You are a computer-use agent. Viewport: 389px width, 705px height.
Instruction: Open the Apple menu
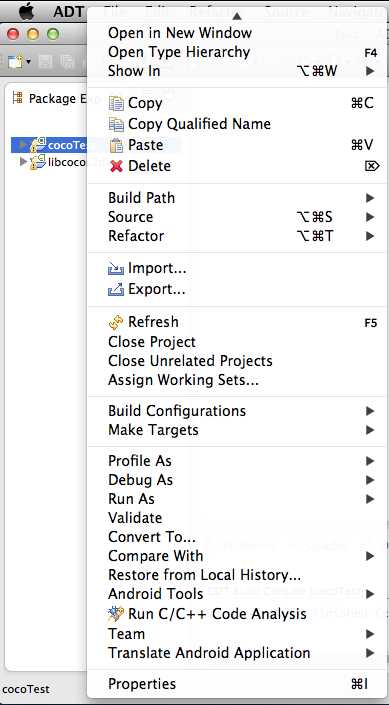coord(27,11)
